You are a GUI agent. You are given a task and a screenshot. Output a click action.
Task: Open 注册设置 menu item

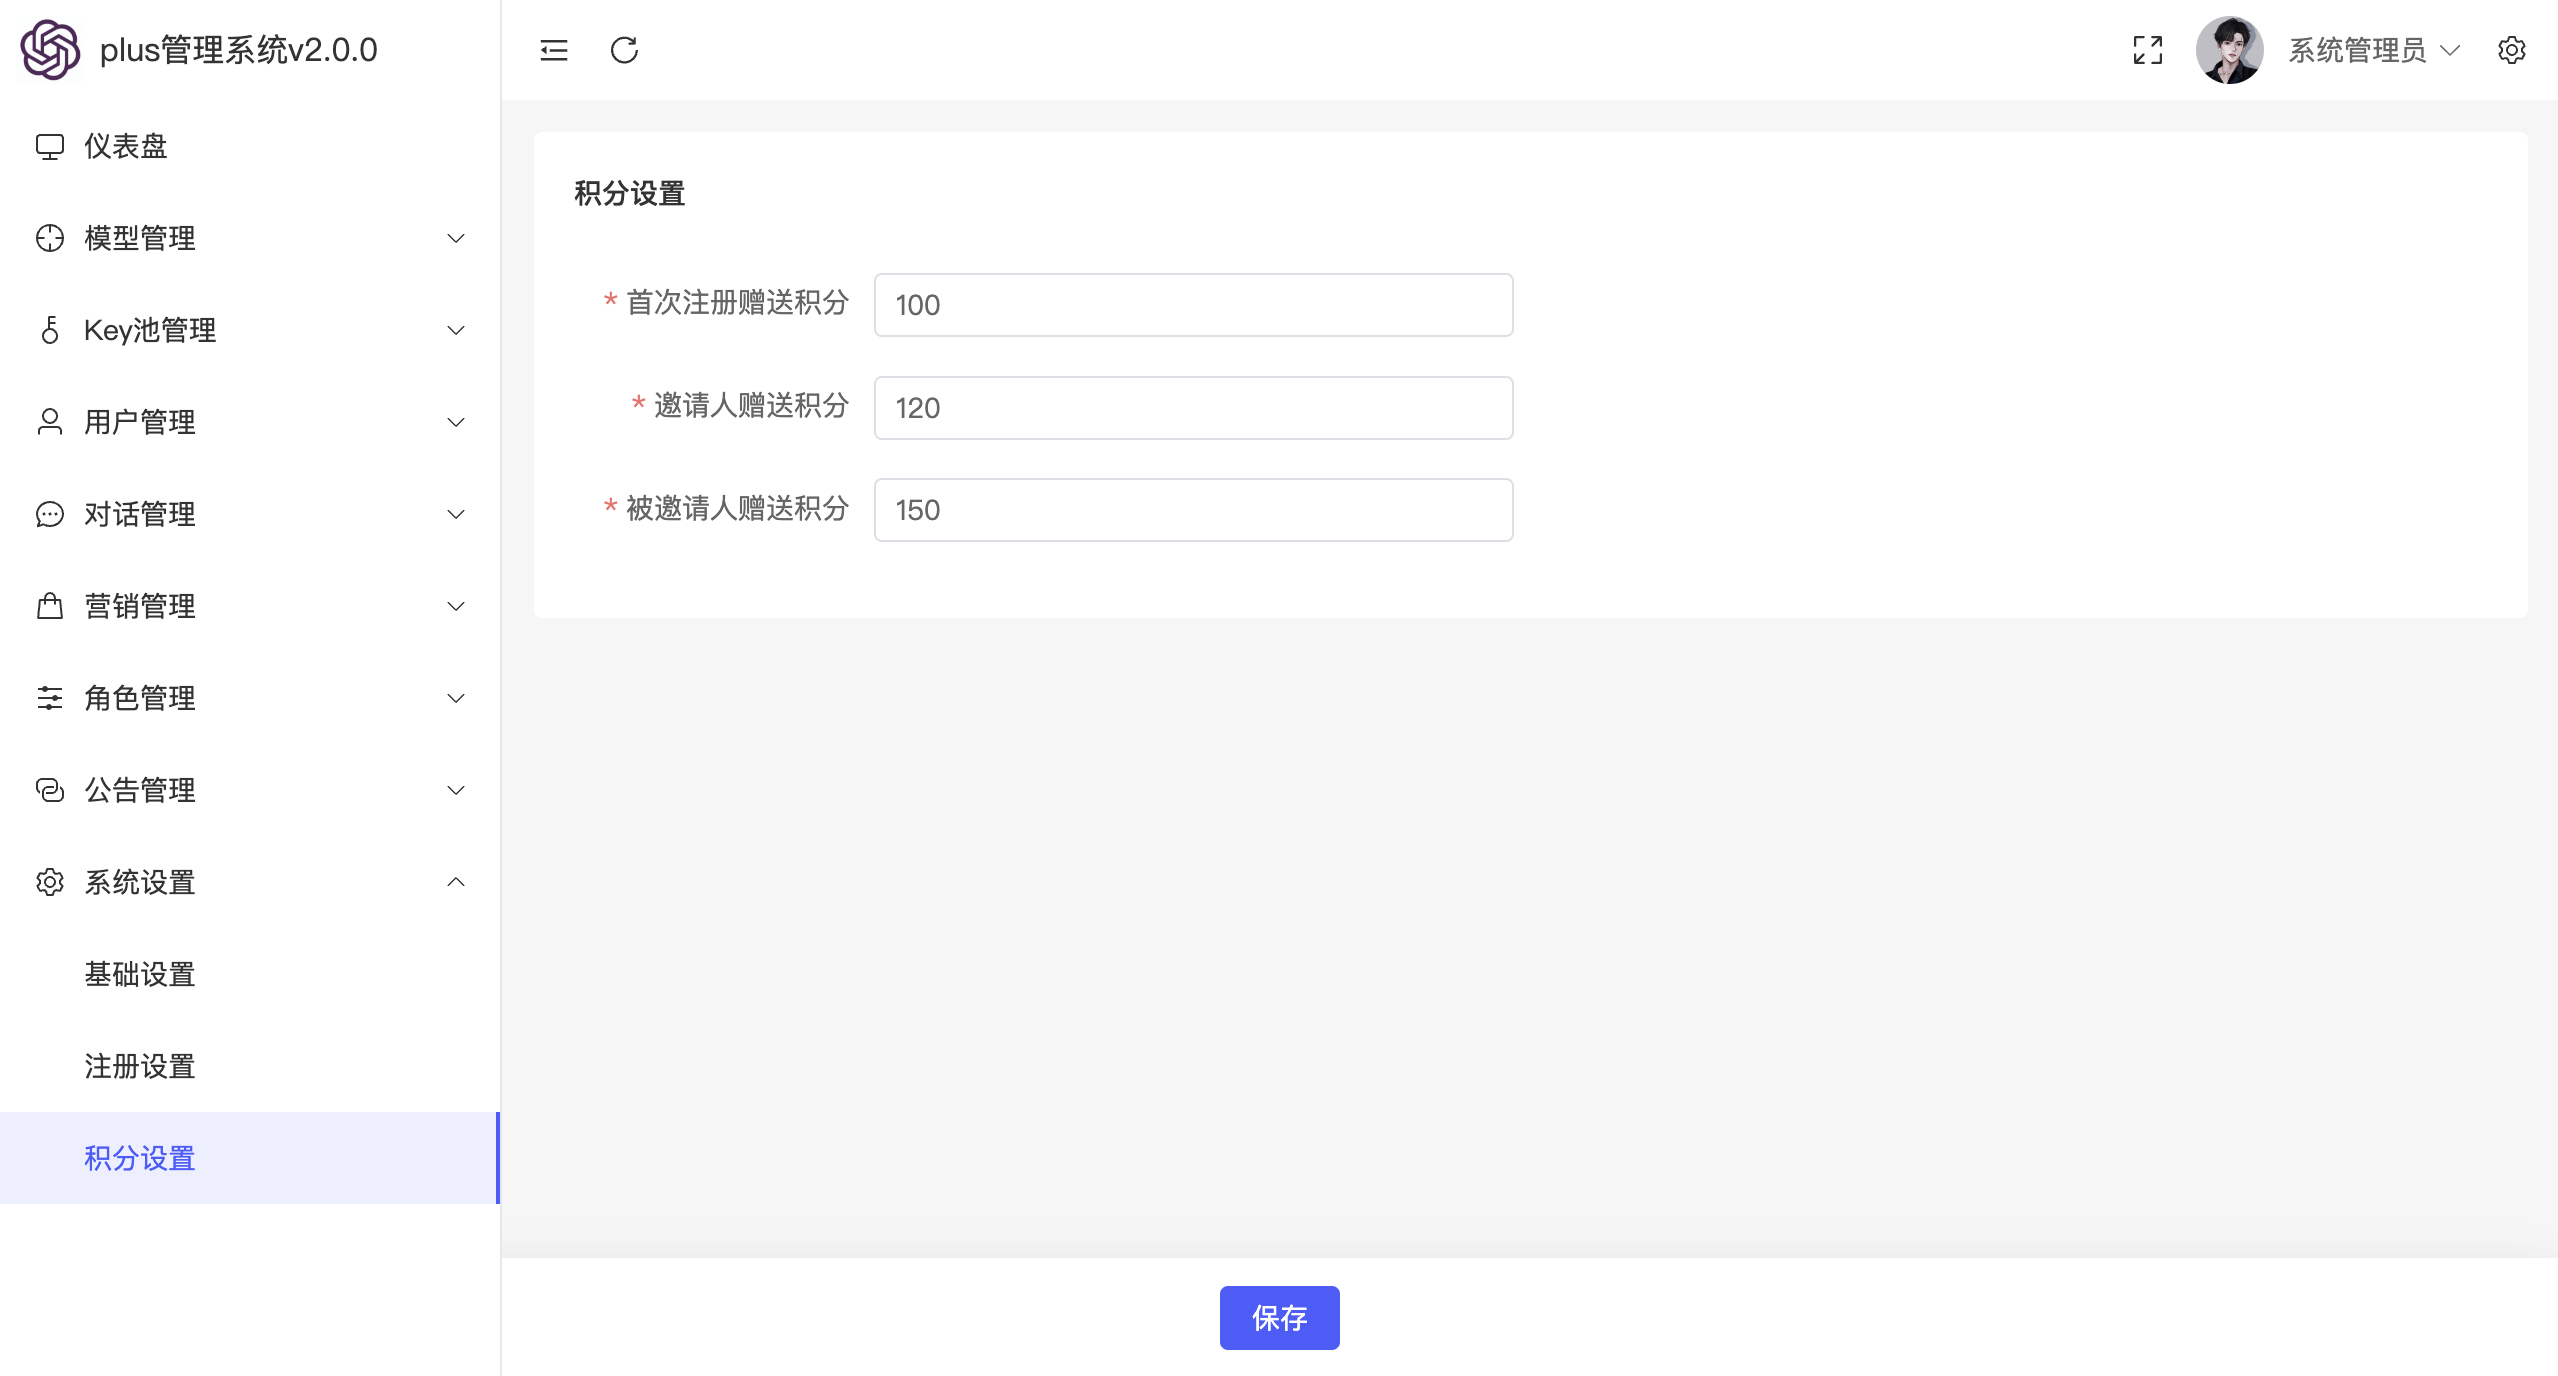pyautogui.click(x=140, y=1066)
